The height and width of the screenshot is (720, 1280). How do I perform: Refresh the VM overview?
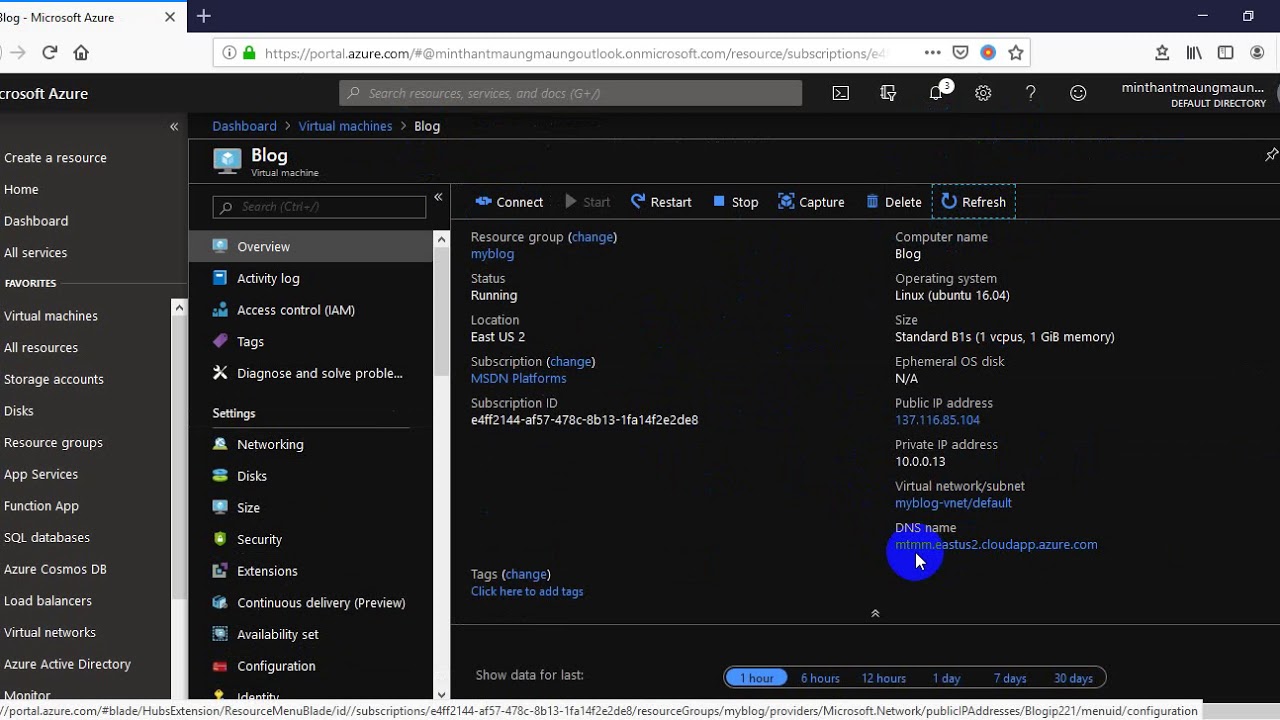974,202
